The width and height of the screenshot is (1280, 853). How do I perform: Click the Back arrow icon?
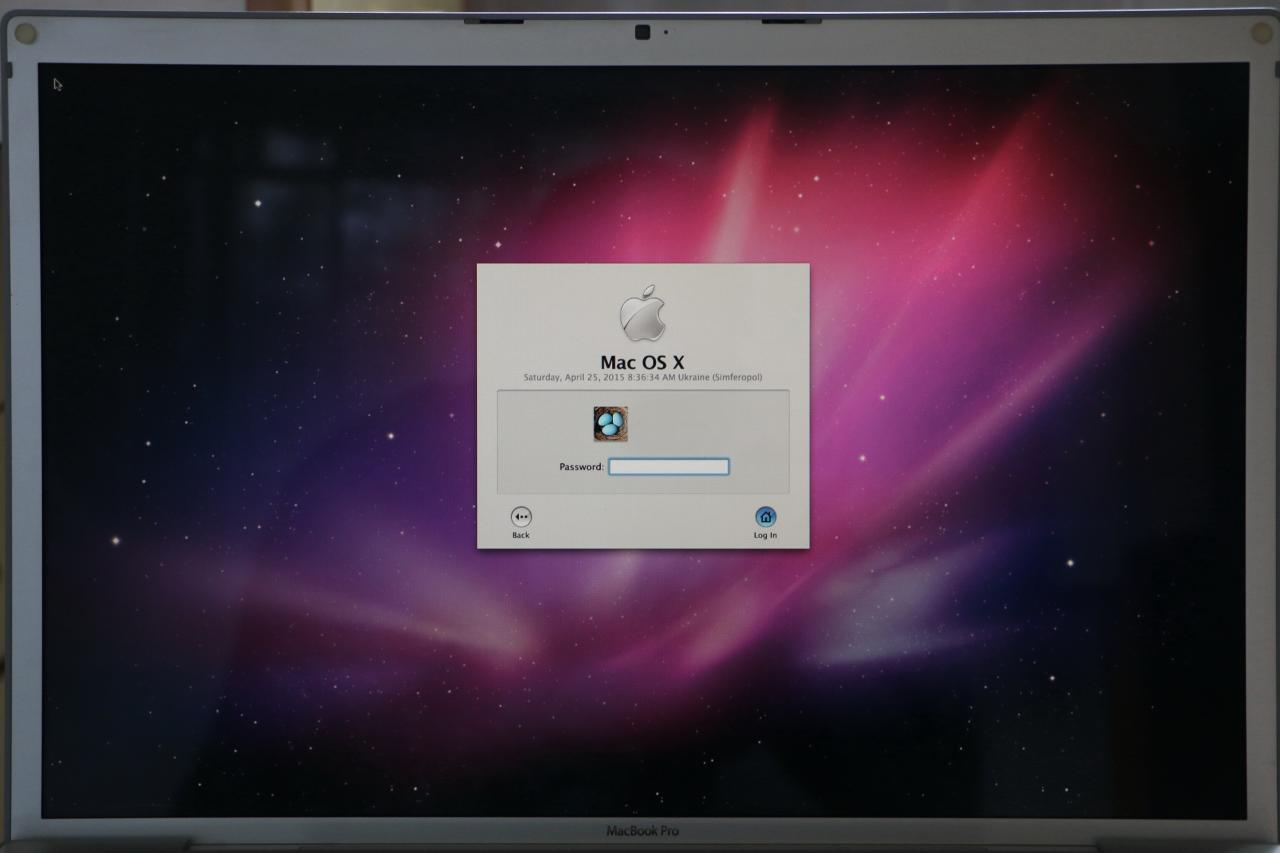(x=521, y=517)
